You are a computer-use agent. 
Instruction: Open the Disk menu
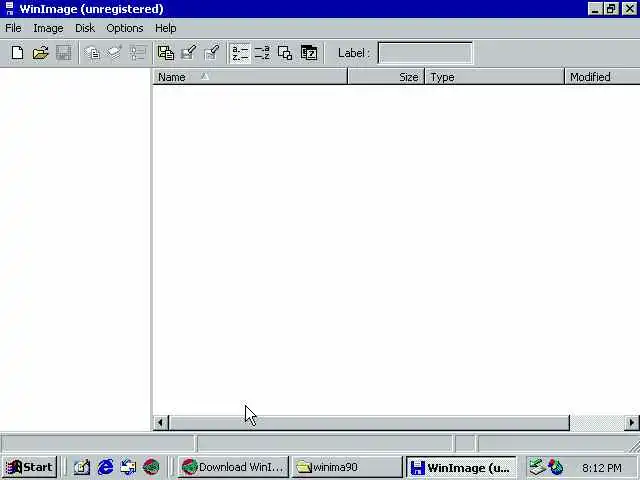[x=84, y=28]
